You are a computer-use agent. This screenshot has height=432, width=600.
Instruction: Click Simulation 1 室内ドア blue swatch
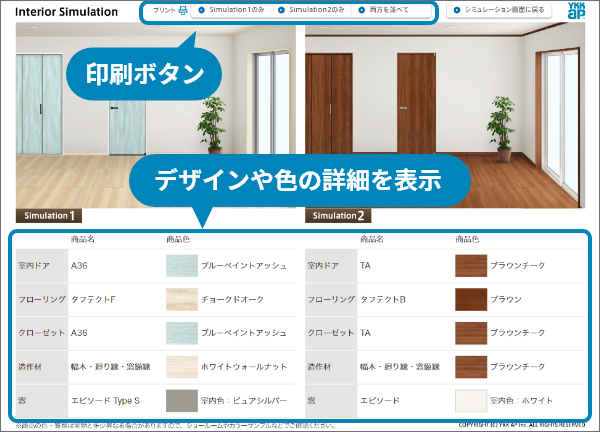point(182,266)
